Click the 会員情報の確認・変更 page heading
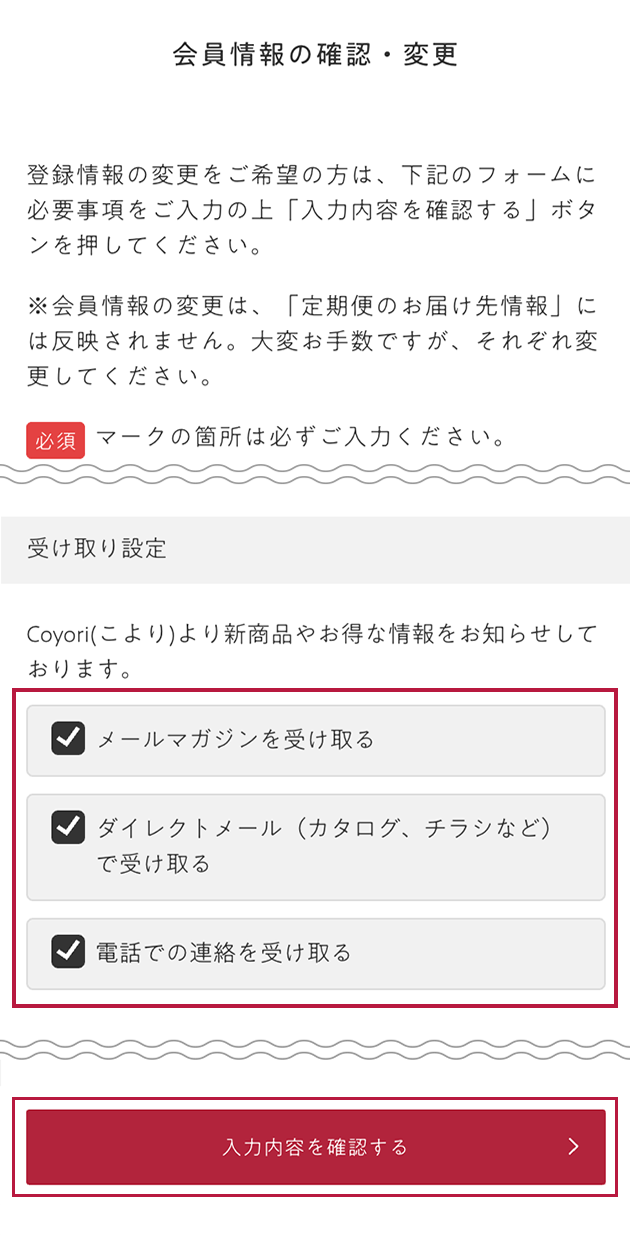 coord(315,55)
